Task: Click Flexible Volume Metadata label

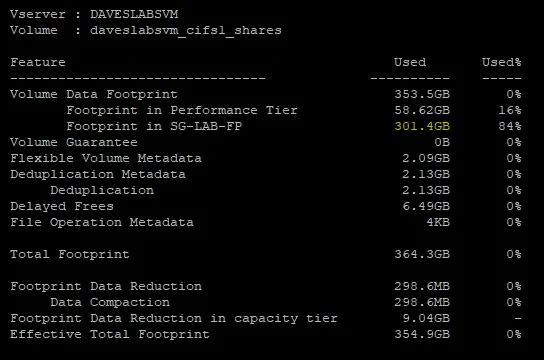Action: [106, 158]
